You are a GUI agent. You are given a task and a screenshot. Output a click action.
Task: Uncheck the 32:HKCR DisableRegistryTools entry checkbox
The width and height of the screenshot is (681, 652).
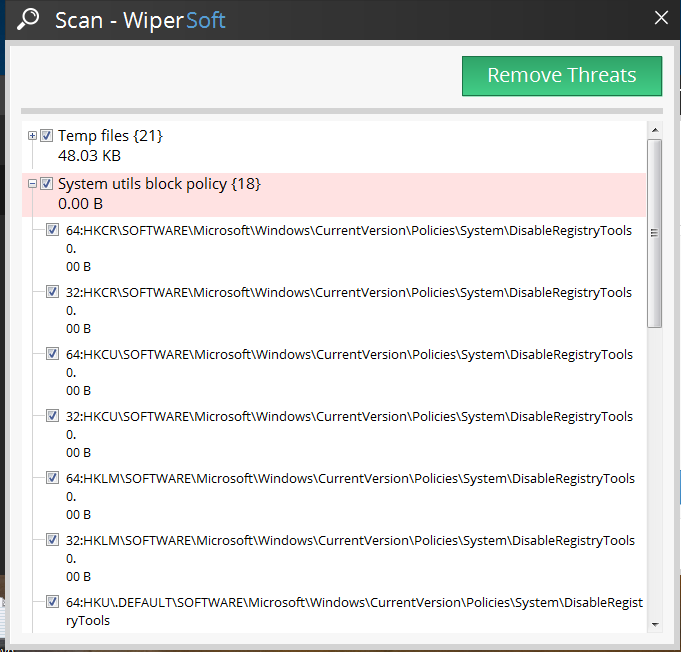53,292
